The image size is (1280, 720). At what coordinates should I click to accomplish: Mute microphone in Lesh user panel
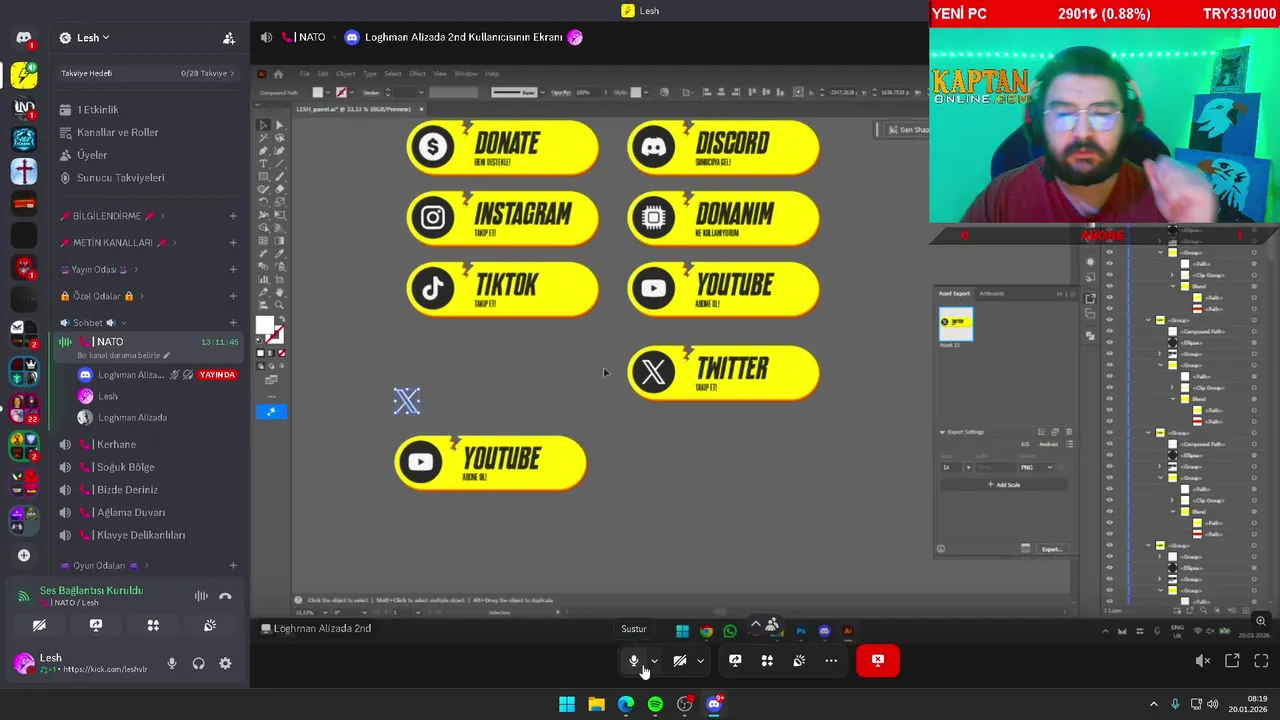tap(172, 663)
